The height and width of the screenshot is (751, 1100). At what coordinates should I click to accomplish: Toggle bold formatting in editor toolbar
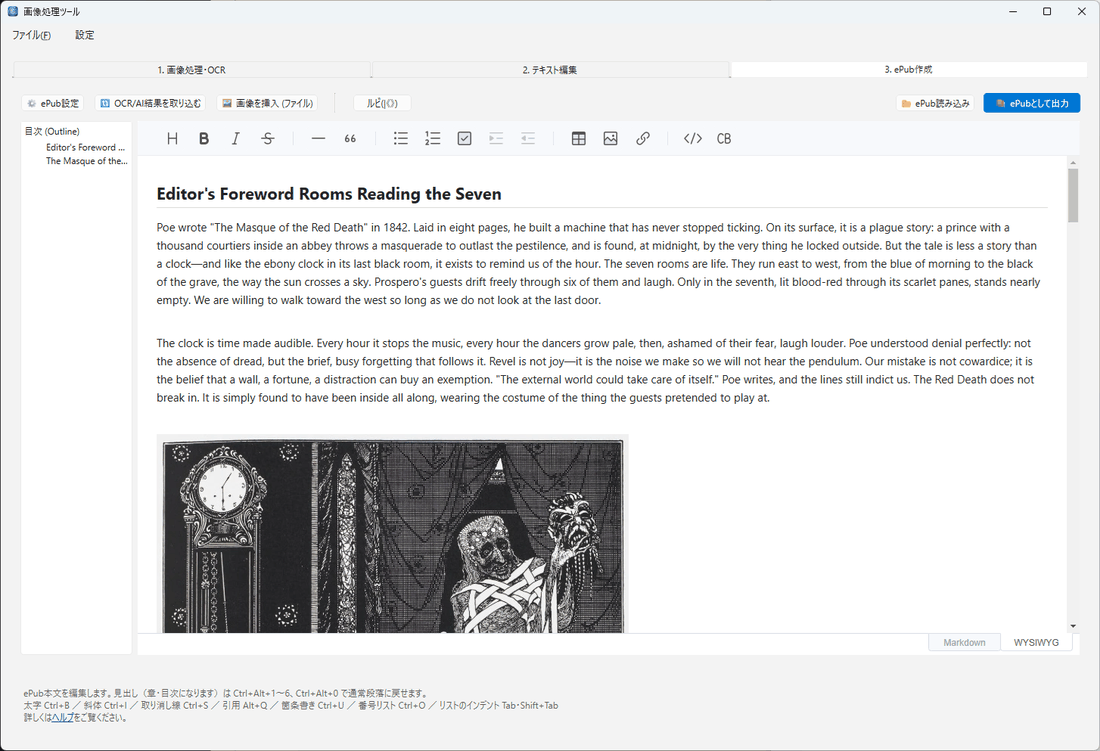click(204, 139)
